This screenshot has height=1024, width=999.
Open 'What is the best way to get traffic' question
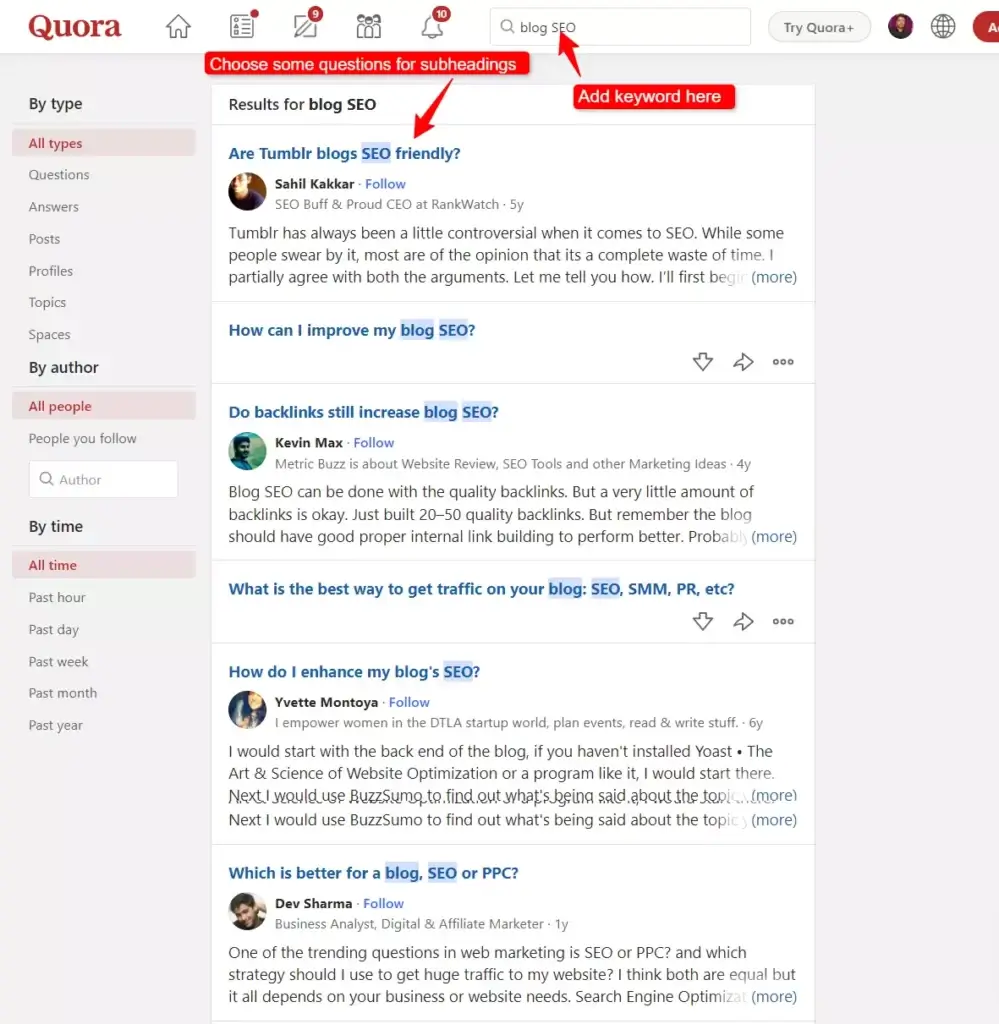click(x=481, y=589)
